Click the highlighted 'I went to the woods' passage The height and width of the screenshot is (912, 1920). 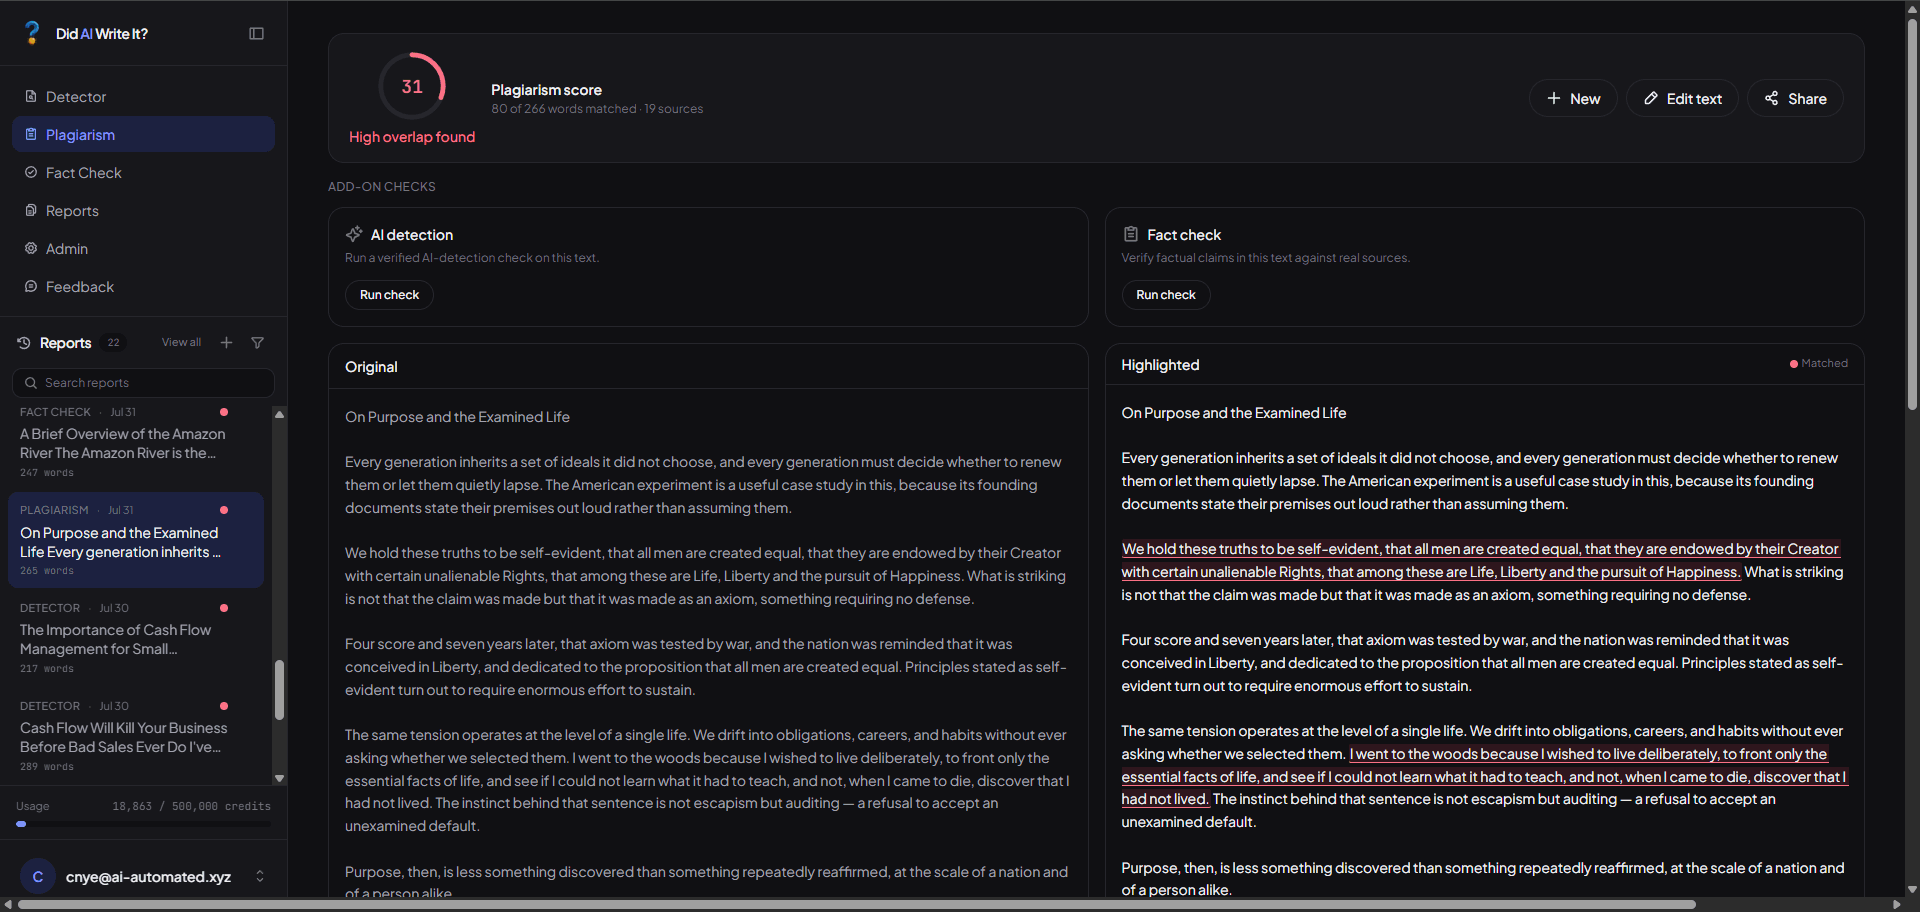pyautogui.click(x=1484, y=777)
